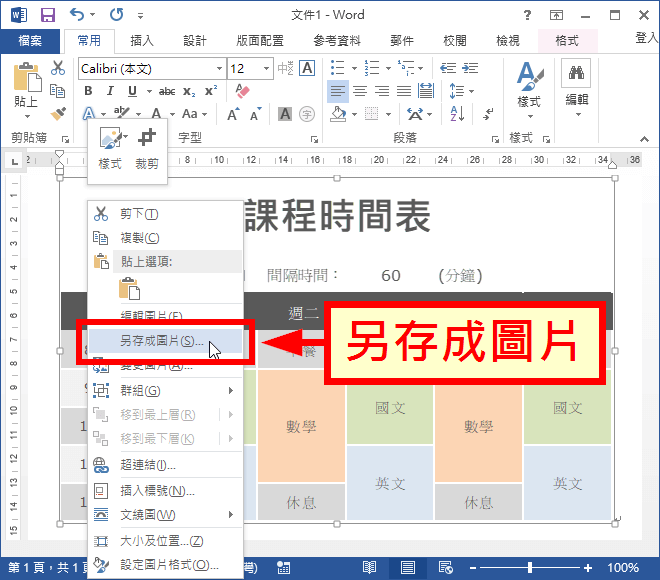Cut selection with the ribbon scissors icon

[58, 68]
